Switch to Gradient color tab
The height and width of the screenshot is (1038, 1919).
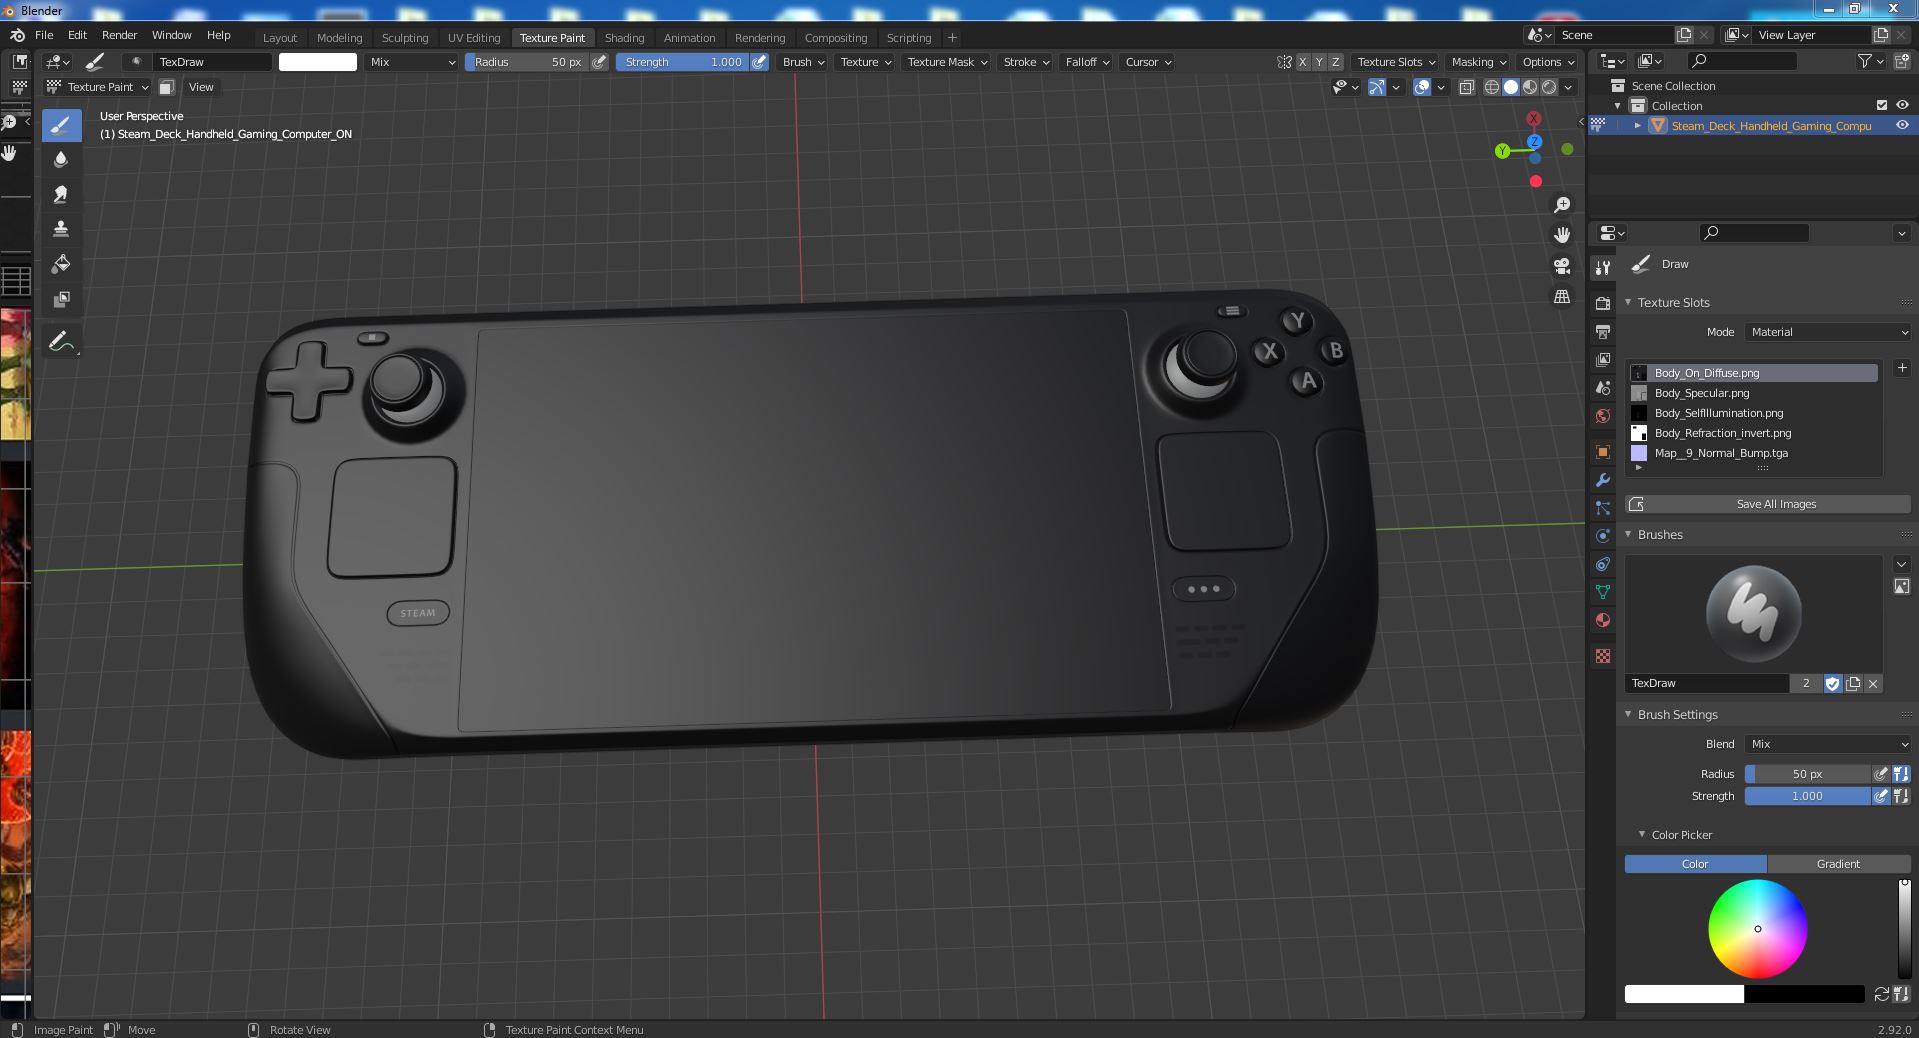(1838, 864)
